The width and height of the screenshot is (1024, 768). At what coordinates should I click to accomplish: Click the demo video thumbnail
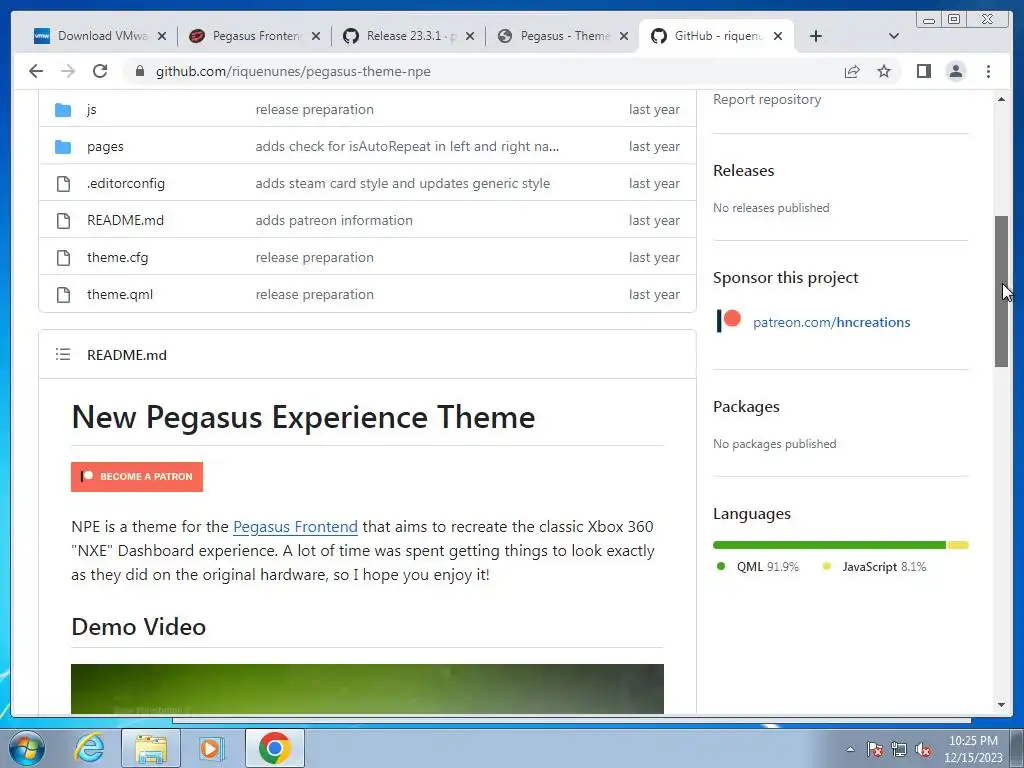pos(367,688)
